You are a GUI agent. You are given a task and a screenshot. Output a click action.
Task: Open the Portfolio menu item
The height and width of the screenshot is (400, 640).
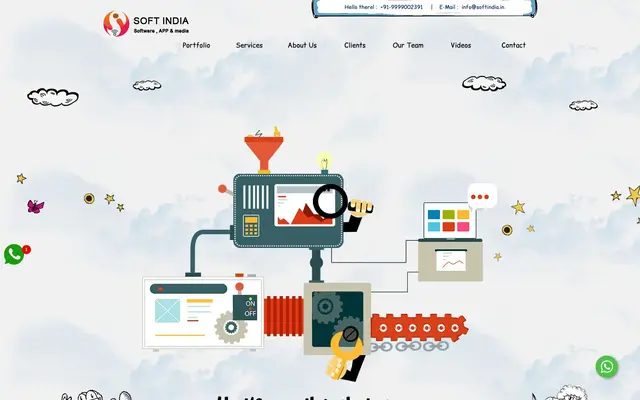196,45
